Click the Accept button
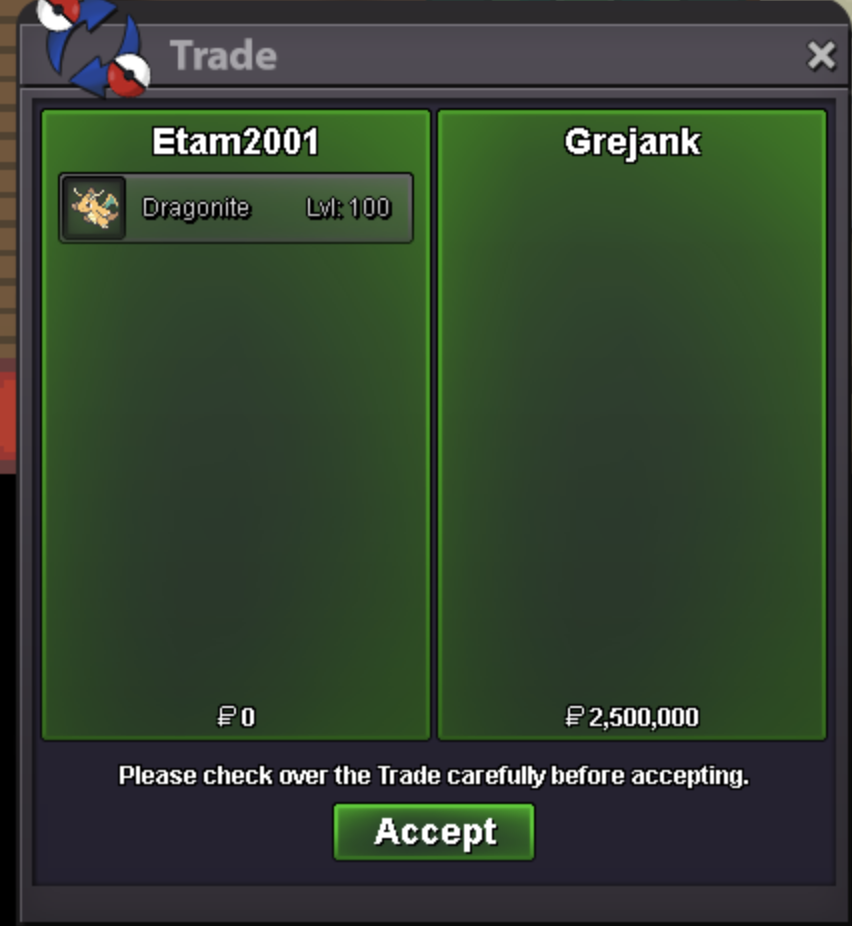 (434, 832)
